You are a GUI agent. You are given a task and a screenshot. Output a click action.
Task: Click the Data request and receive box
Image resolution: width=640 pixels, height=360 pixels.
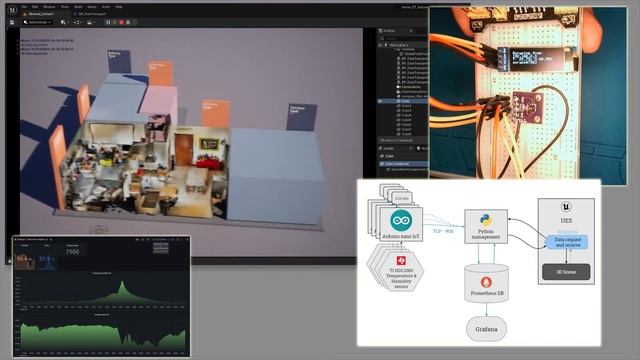(567, 242)
